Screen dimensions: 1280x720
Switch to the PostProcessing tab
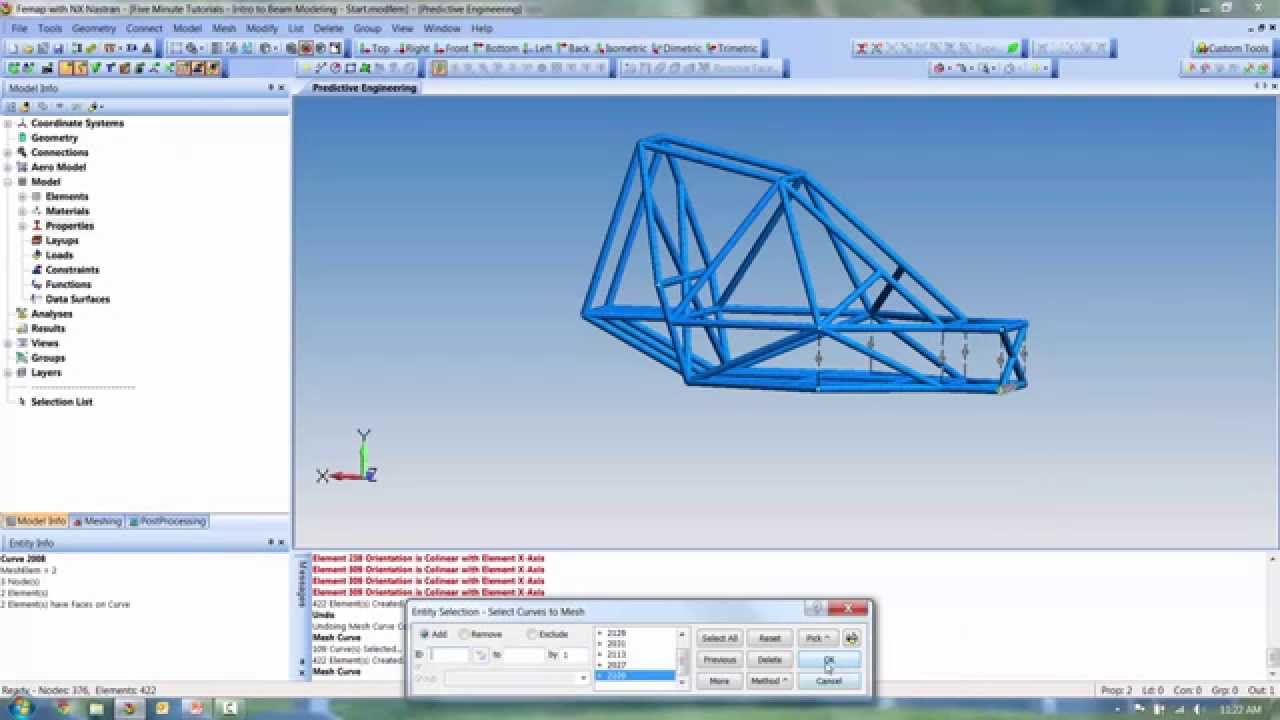tap(167, 521)
